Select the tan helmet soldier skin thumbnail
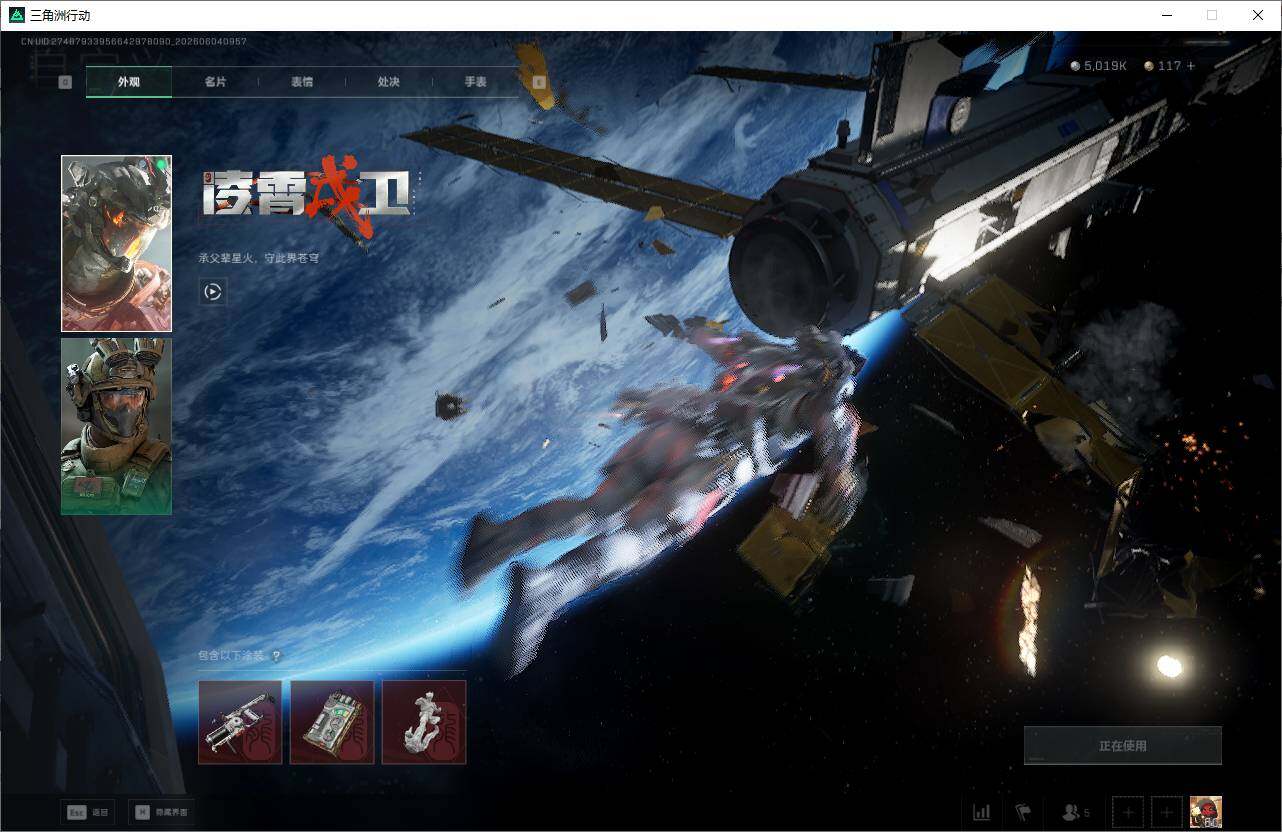Image resolution: width=1282 pixels, height=832 pixels. click(x=116, y=426)
